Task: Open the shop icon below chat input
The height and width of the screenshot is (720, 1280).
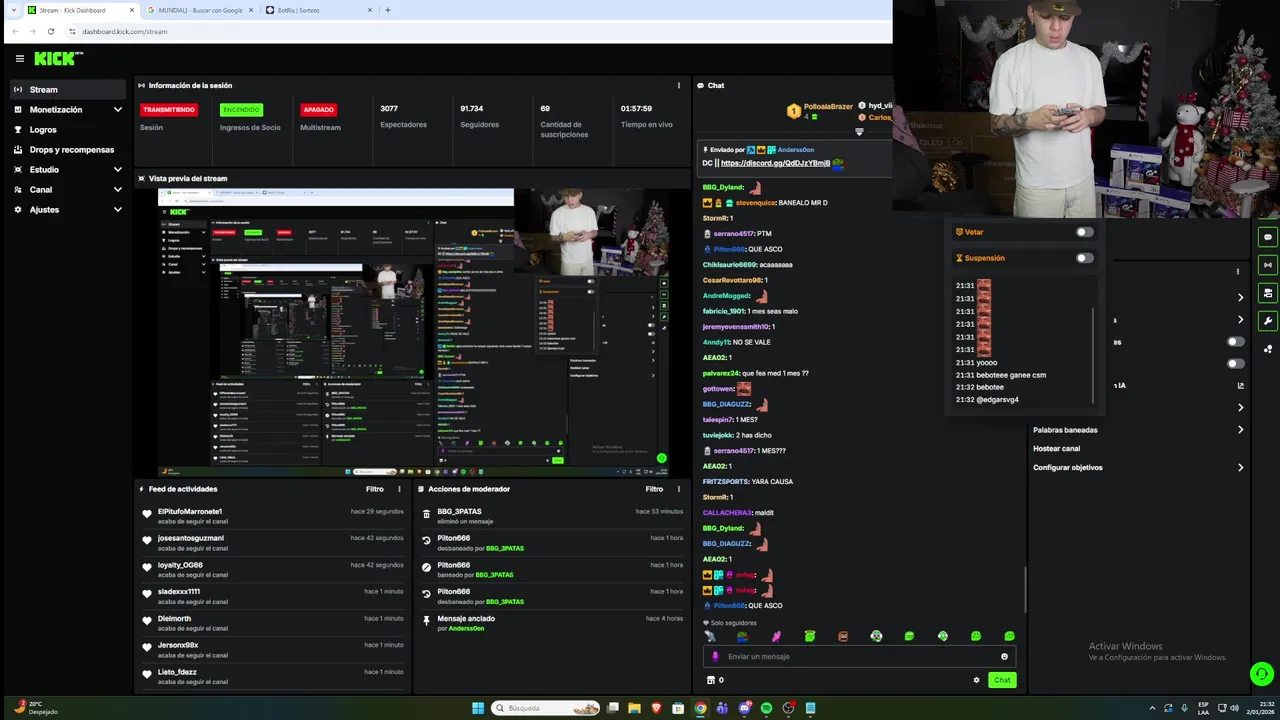Action: coord(711,680)
